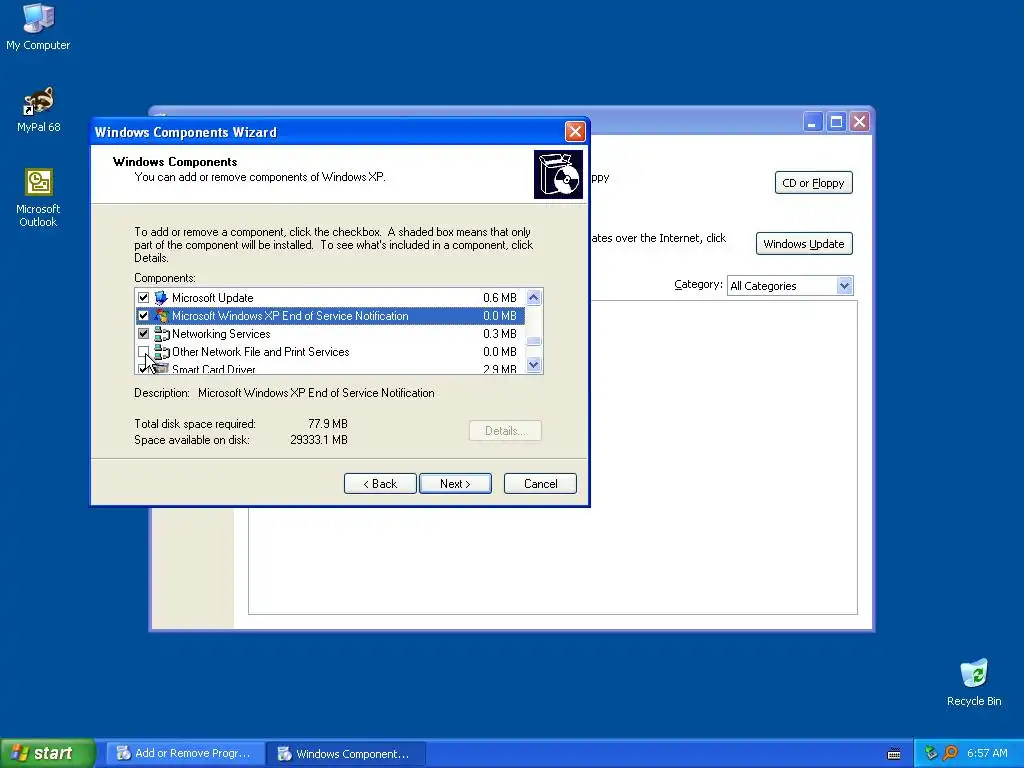Screen dimensions: 1024x768
Task: Toggle the shaded Networking Services checkbox
Action: point(144,334)
